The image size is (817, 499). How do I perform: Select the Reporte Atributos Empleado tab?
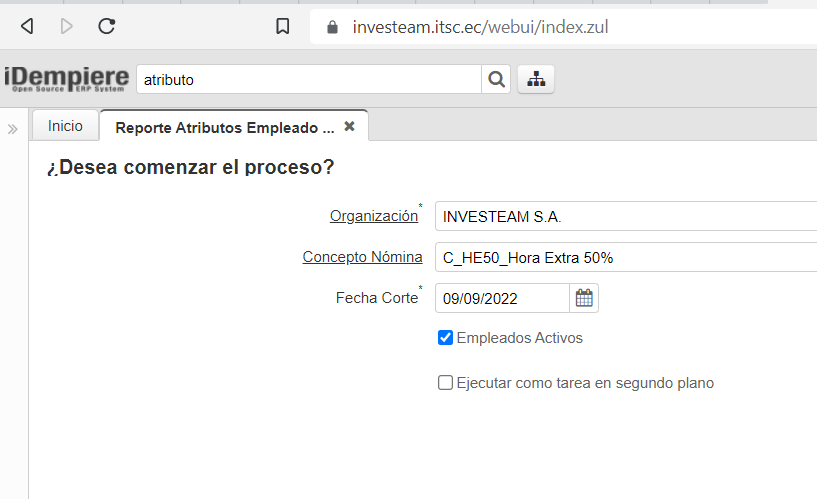click(x=224, y=127)
